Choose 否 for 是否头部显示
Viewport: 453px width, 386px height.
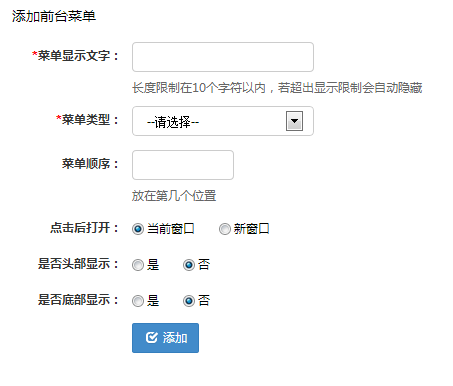click(x=189, y=265)
